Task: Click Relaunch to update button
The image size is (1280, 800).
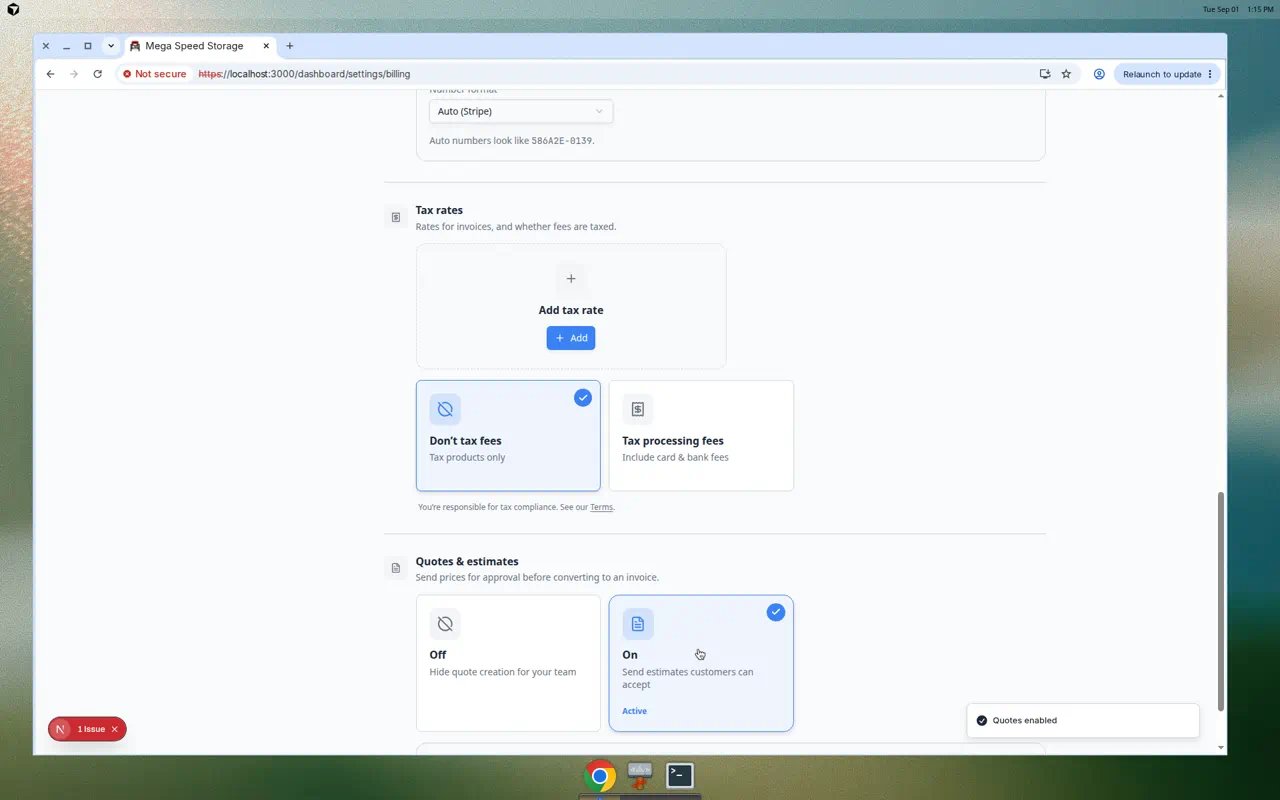Action: click(1167, 74)
